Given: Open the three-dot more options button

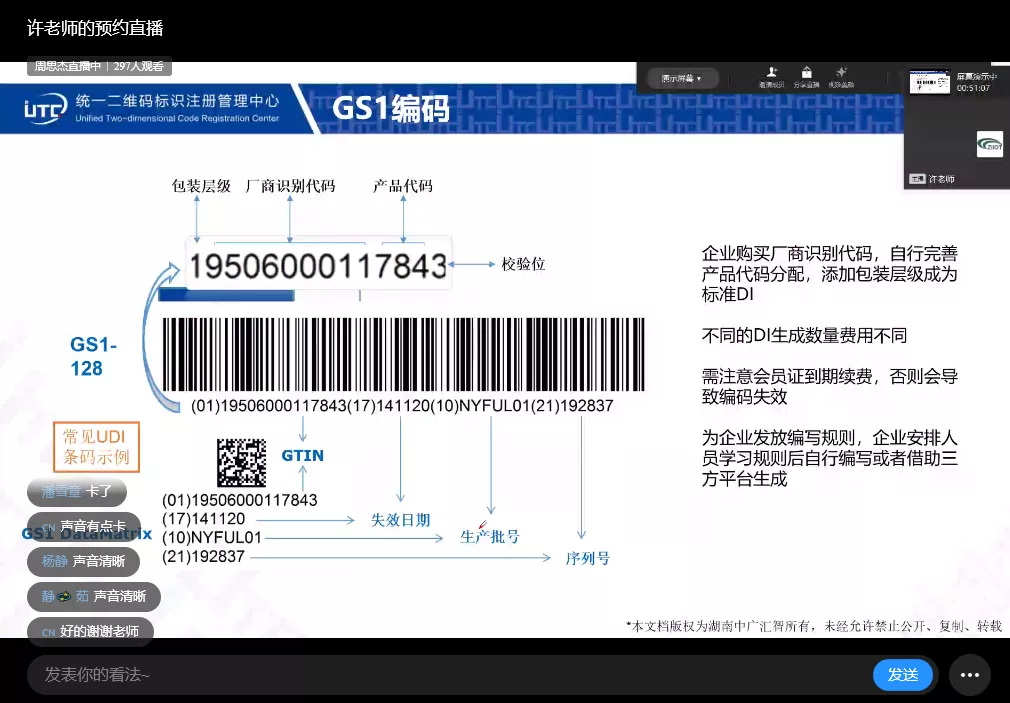Looking at the screenshot, I should (969, 675).
